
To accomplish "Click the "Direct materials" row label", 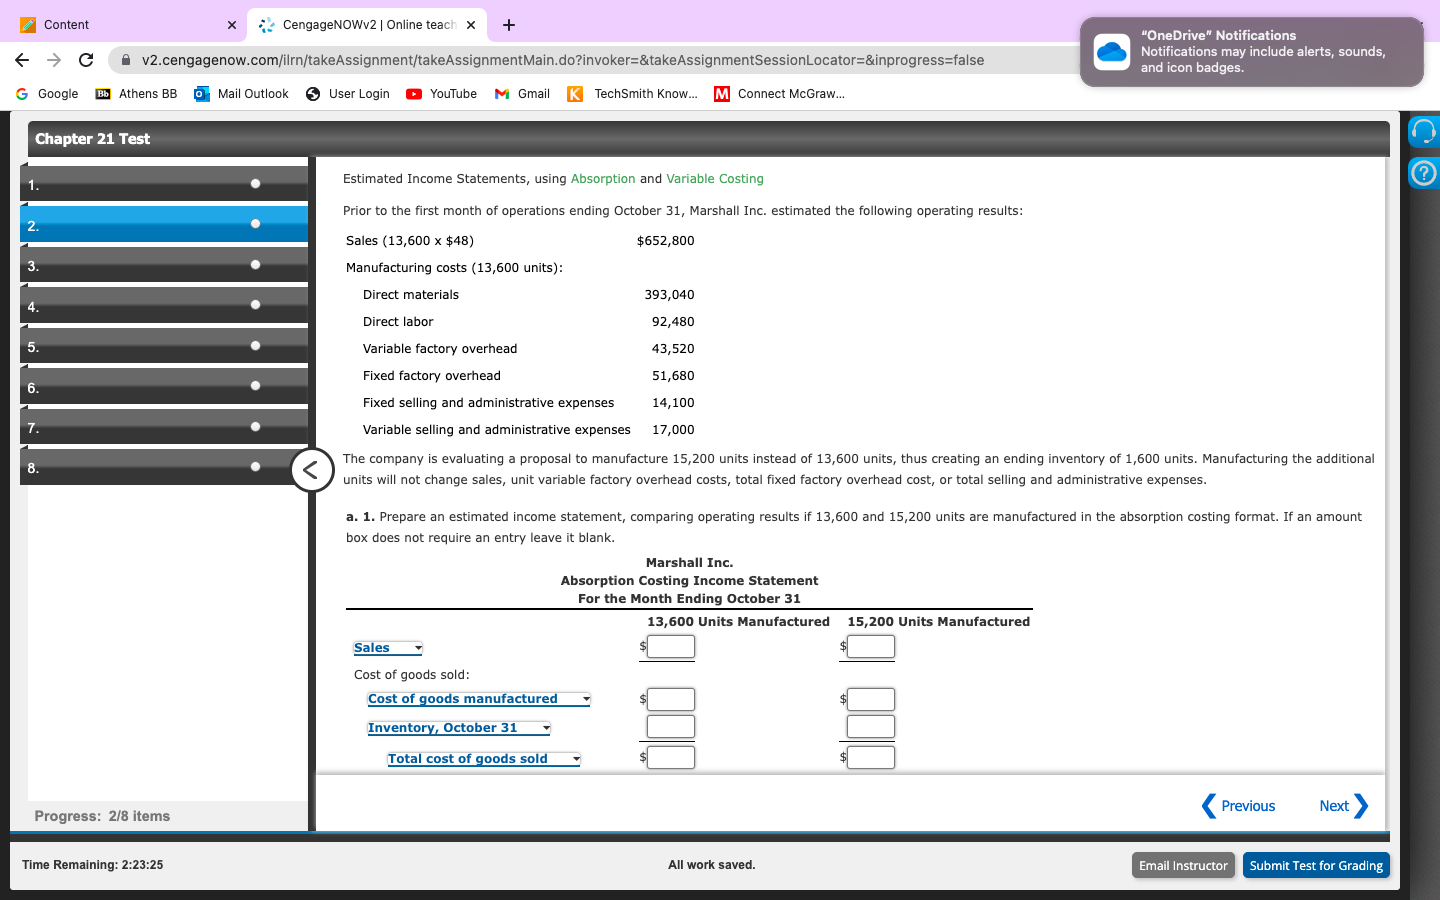I will click(x=411, y=295).
